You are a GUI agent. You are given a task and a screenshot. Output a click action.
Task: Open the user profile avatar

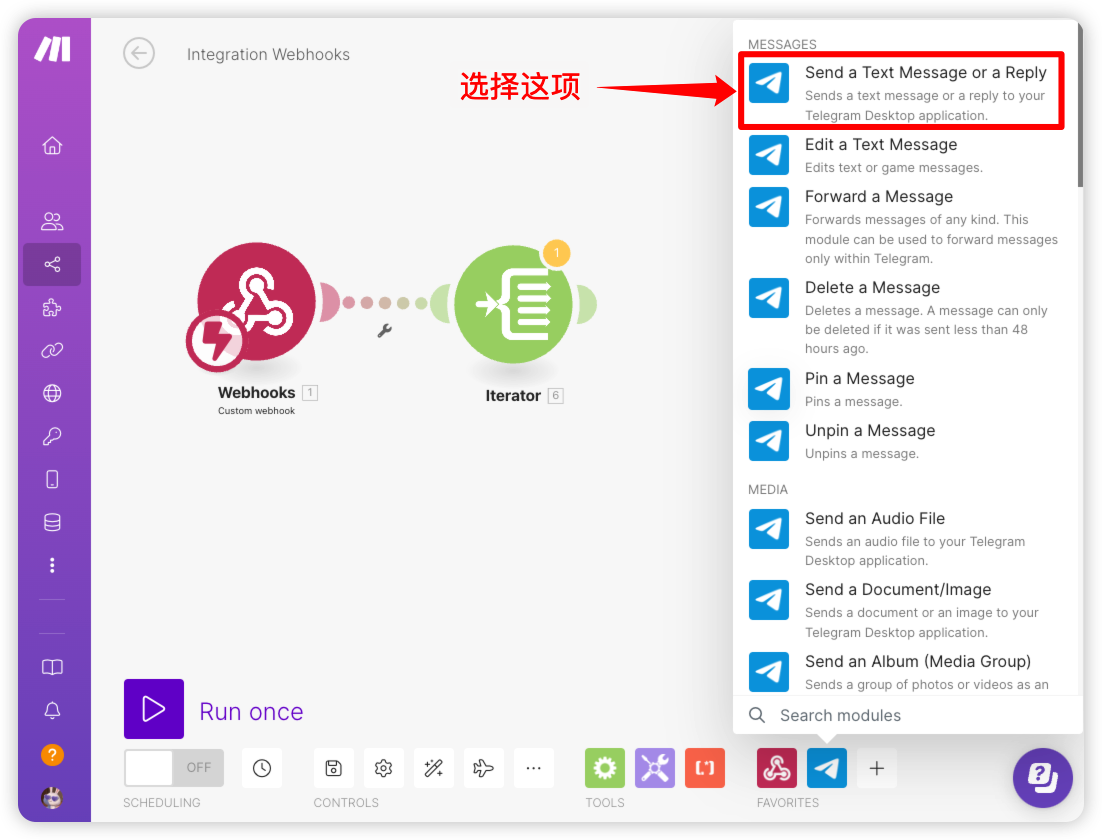click(x=52, y=798)
